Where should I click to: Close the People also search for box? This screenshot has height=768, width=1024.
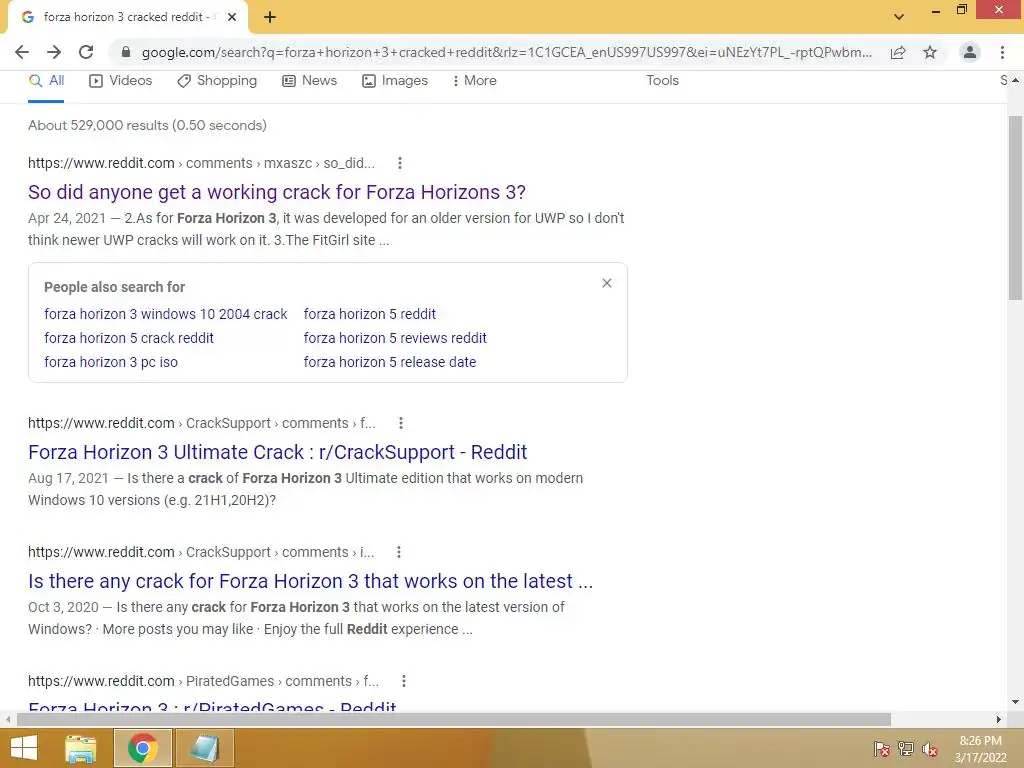click(x=607, y=283)
